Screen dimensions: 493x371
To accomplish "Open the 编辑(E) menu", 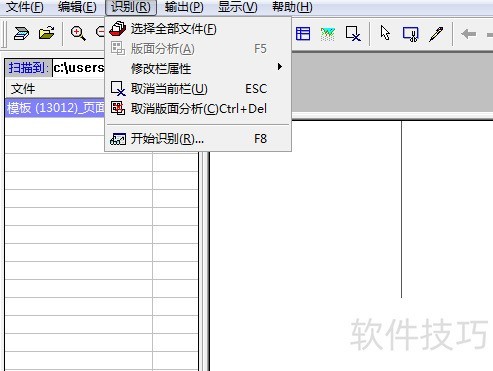I will [77, 7].
